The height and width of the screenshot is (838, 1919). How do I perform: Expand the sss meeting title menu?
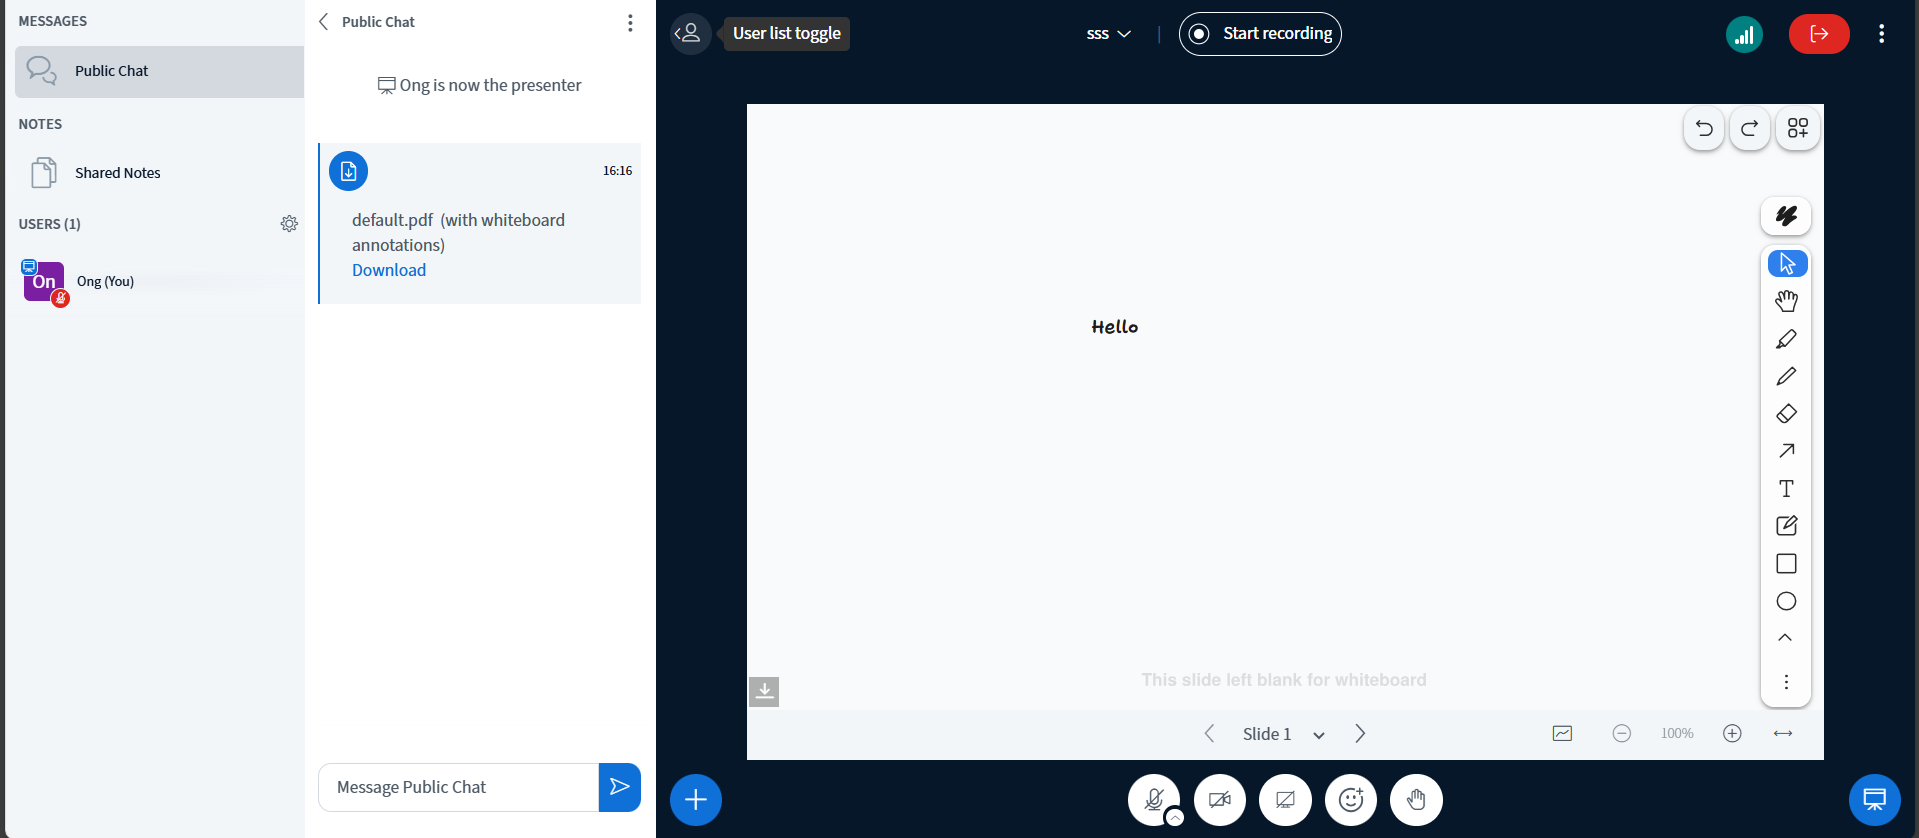point(1108,34)
